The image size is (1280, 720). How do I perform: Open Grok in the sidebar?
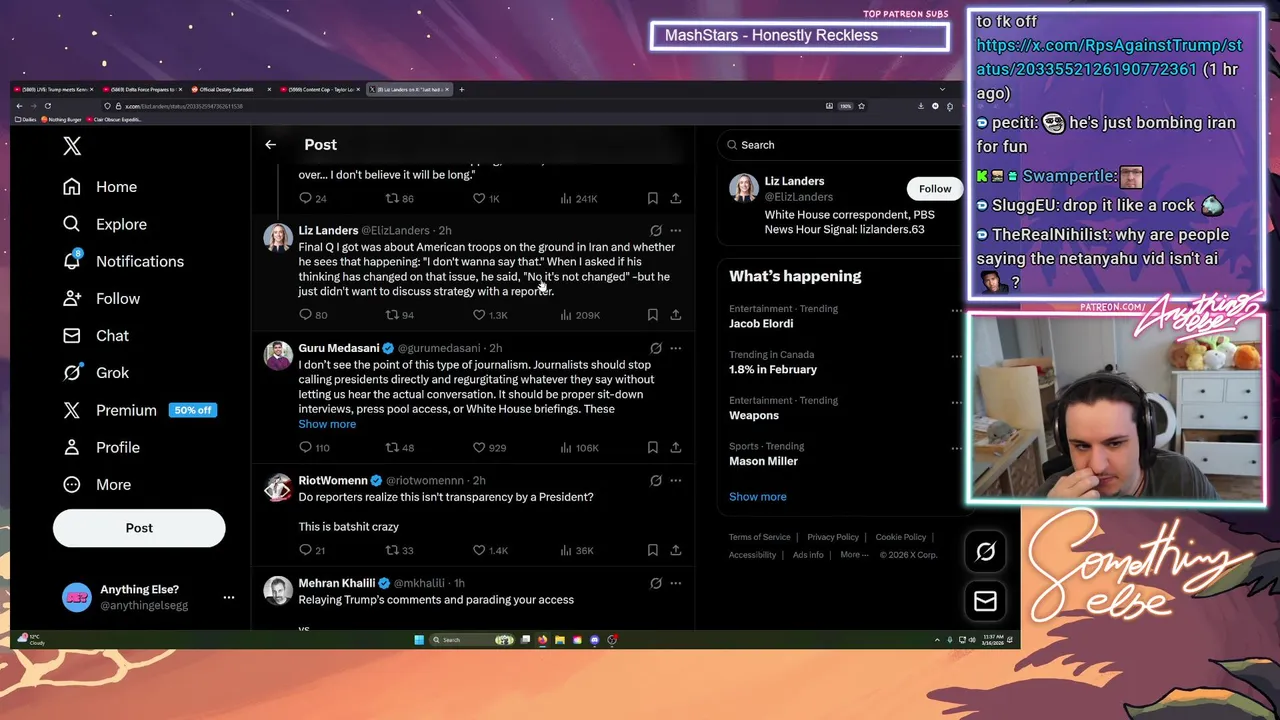(95, 372)
